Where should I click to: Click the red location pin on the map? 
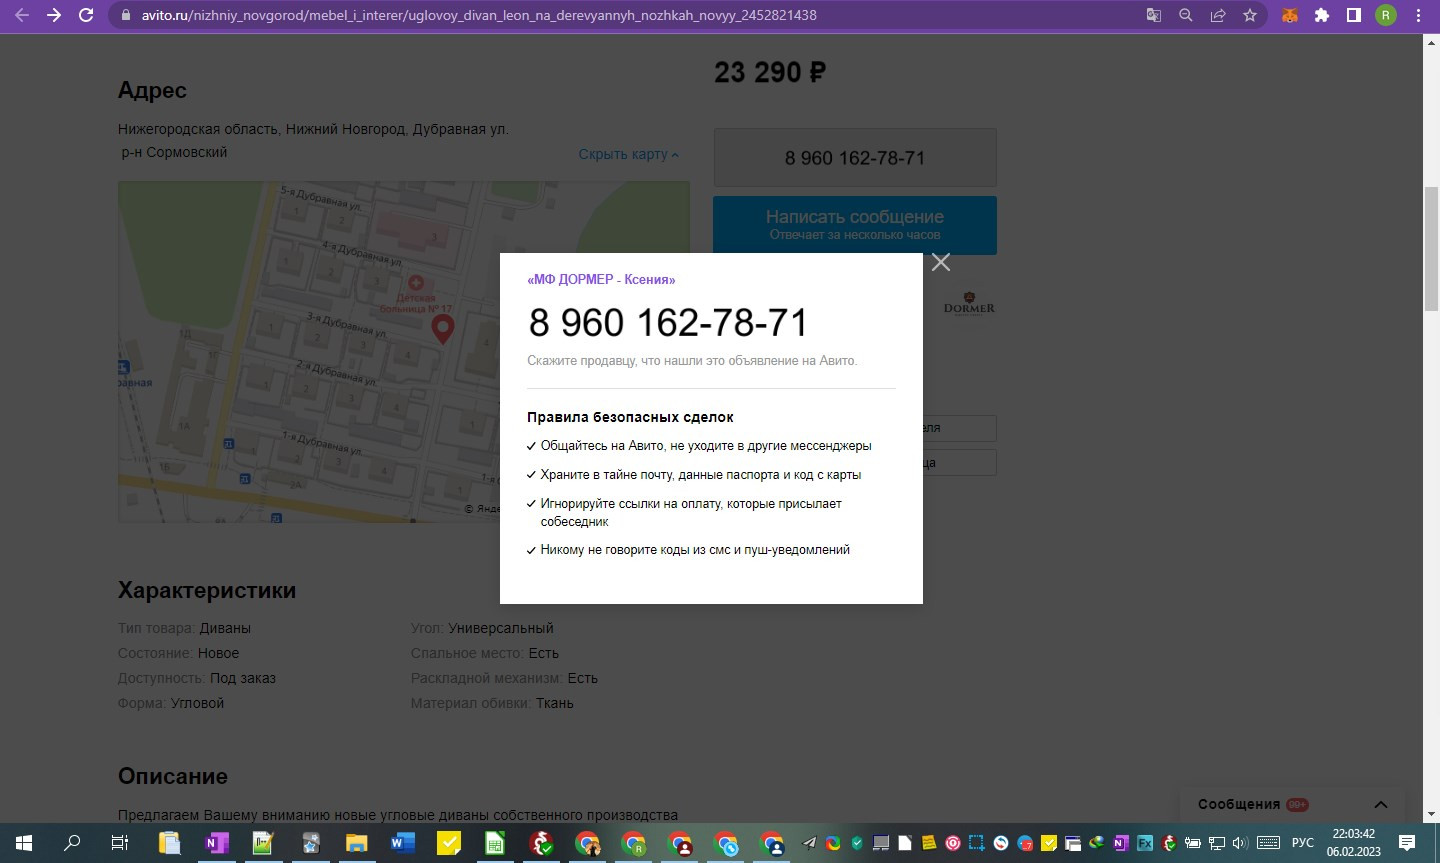[442, 329]
